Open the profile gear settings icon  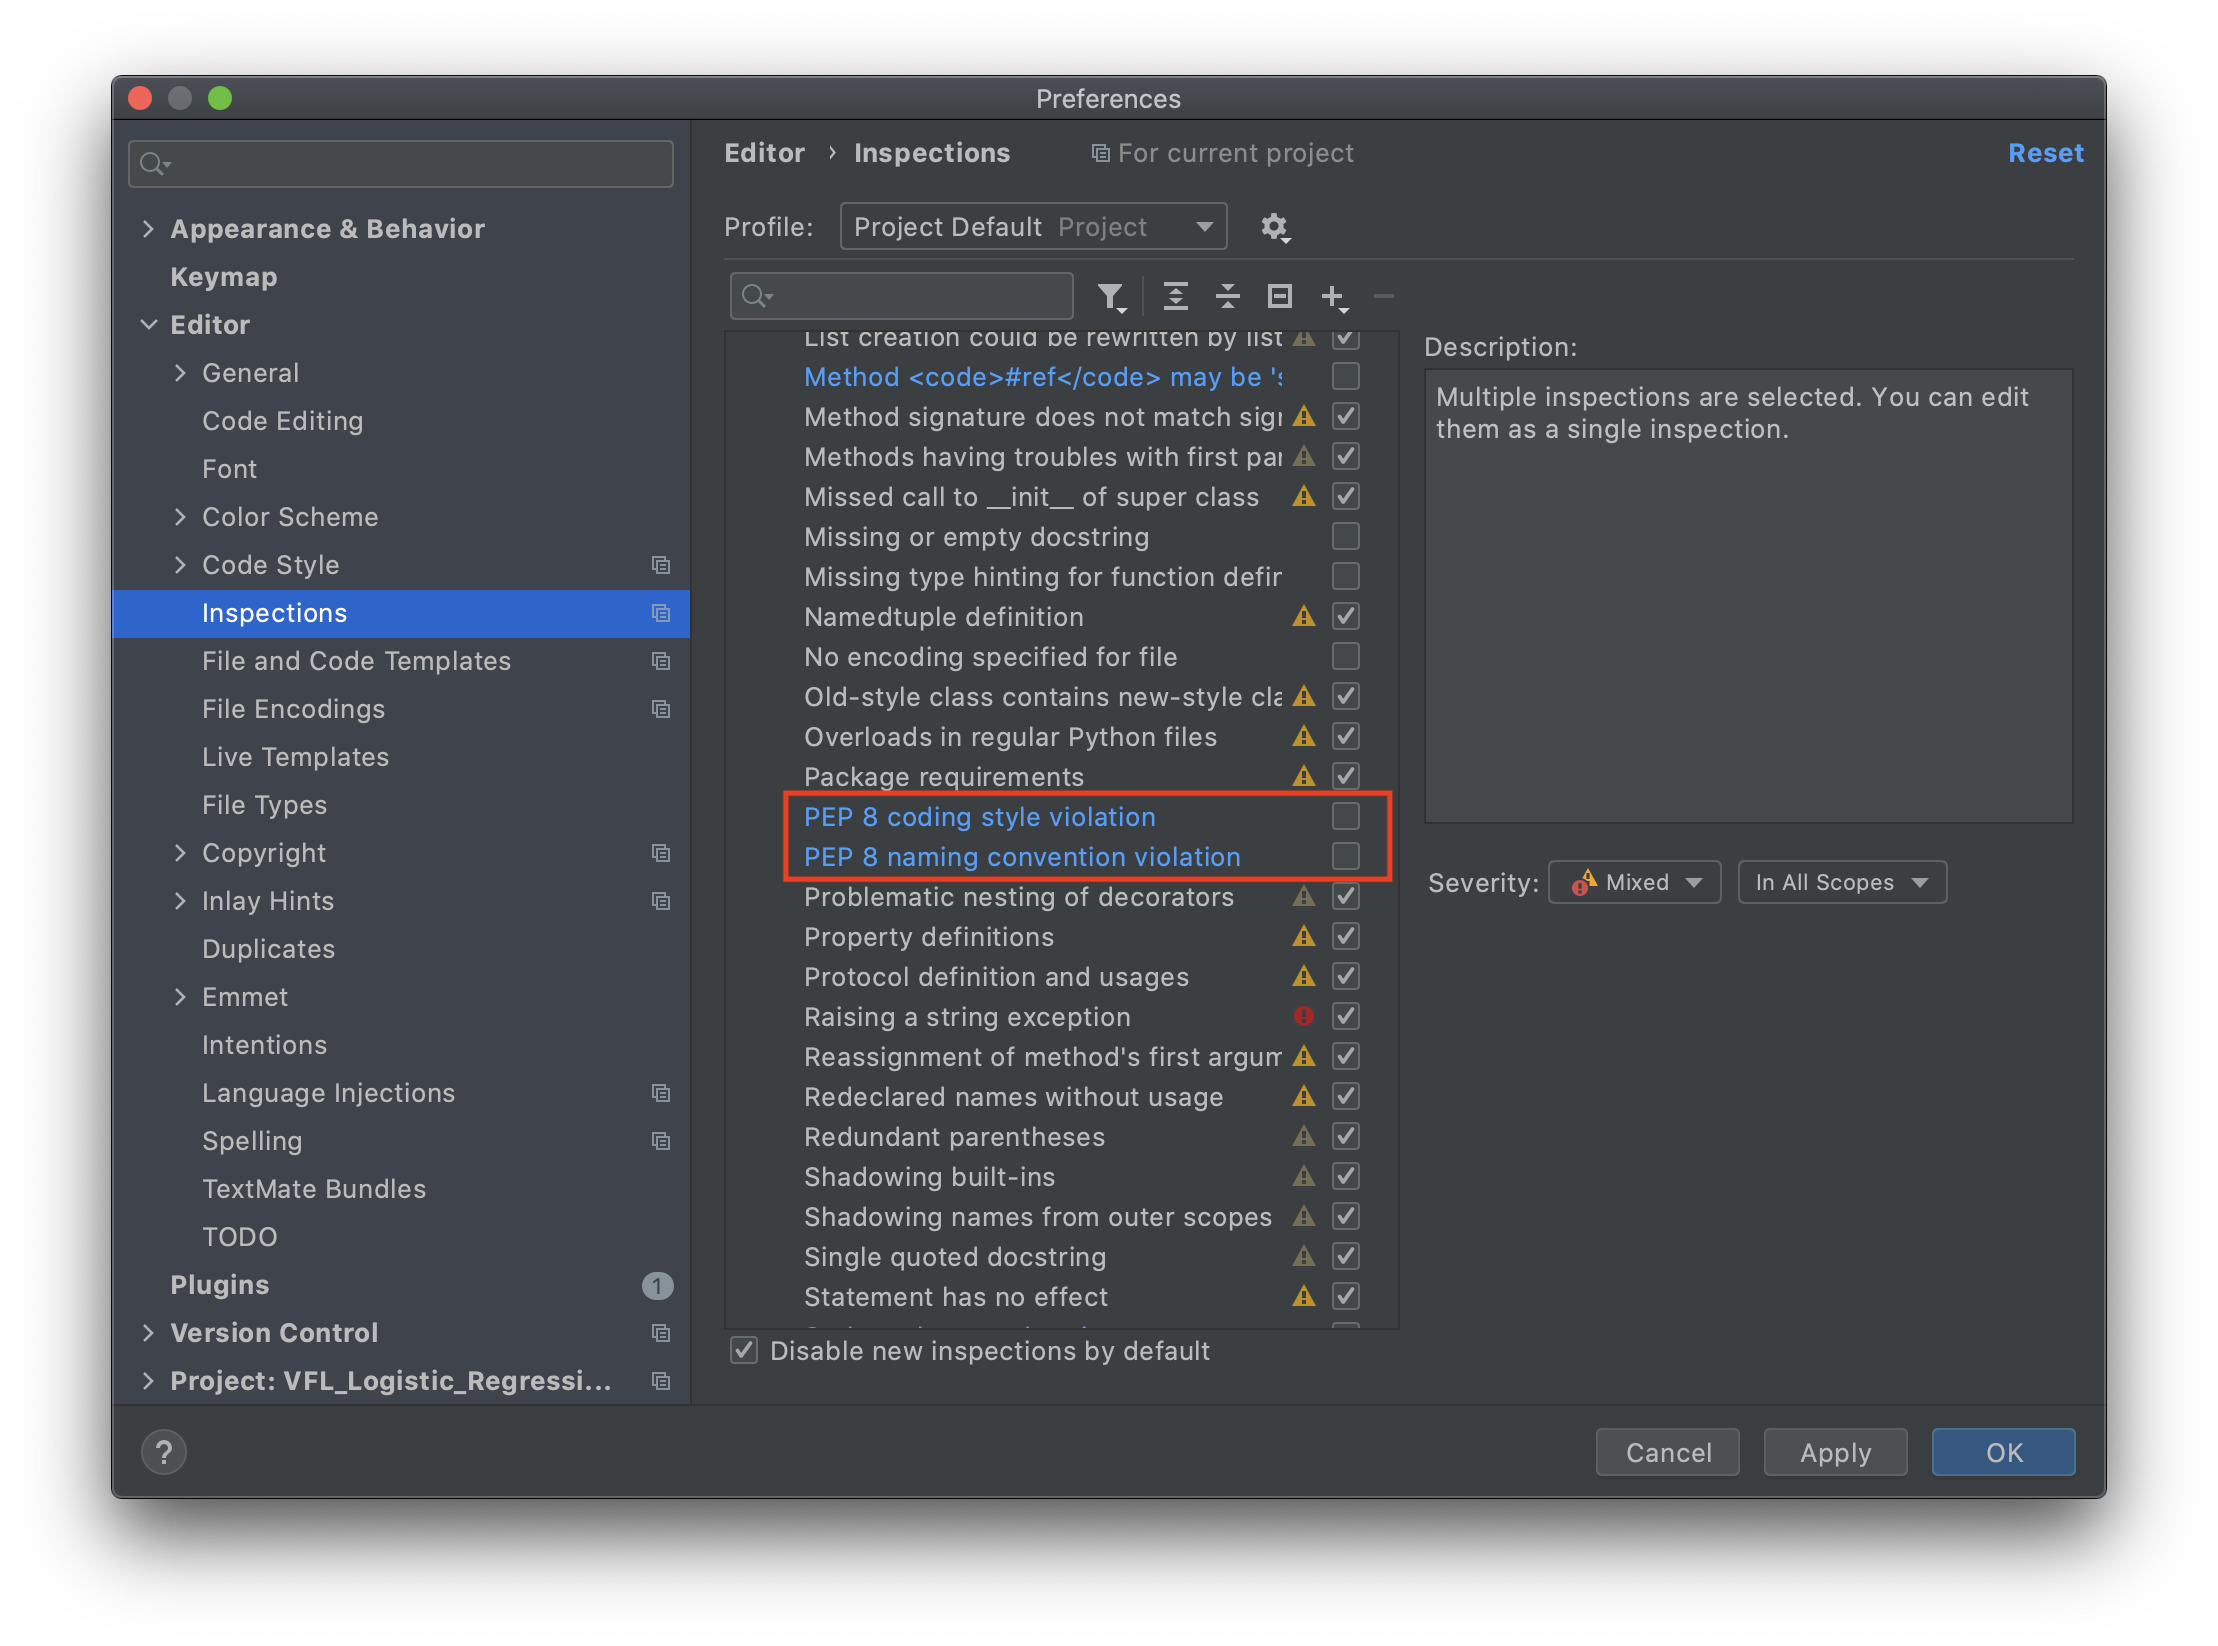1274,227
